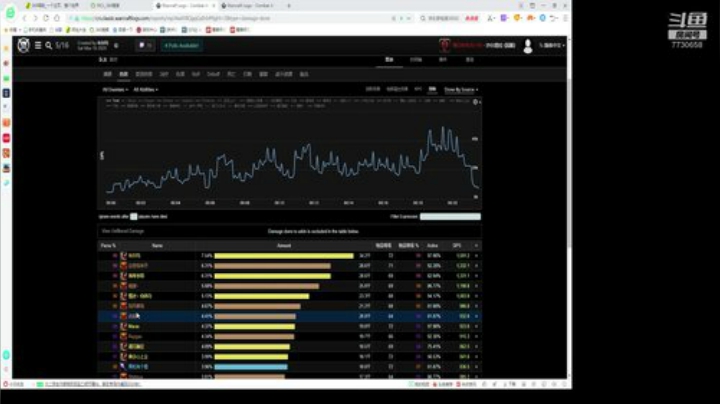Open a new browser tab with plus
The image size is (720, 404).
tap(289, 6)
